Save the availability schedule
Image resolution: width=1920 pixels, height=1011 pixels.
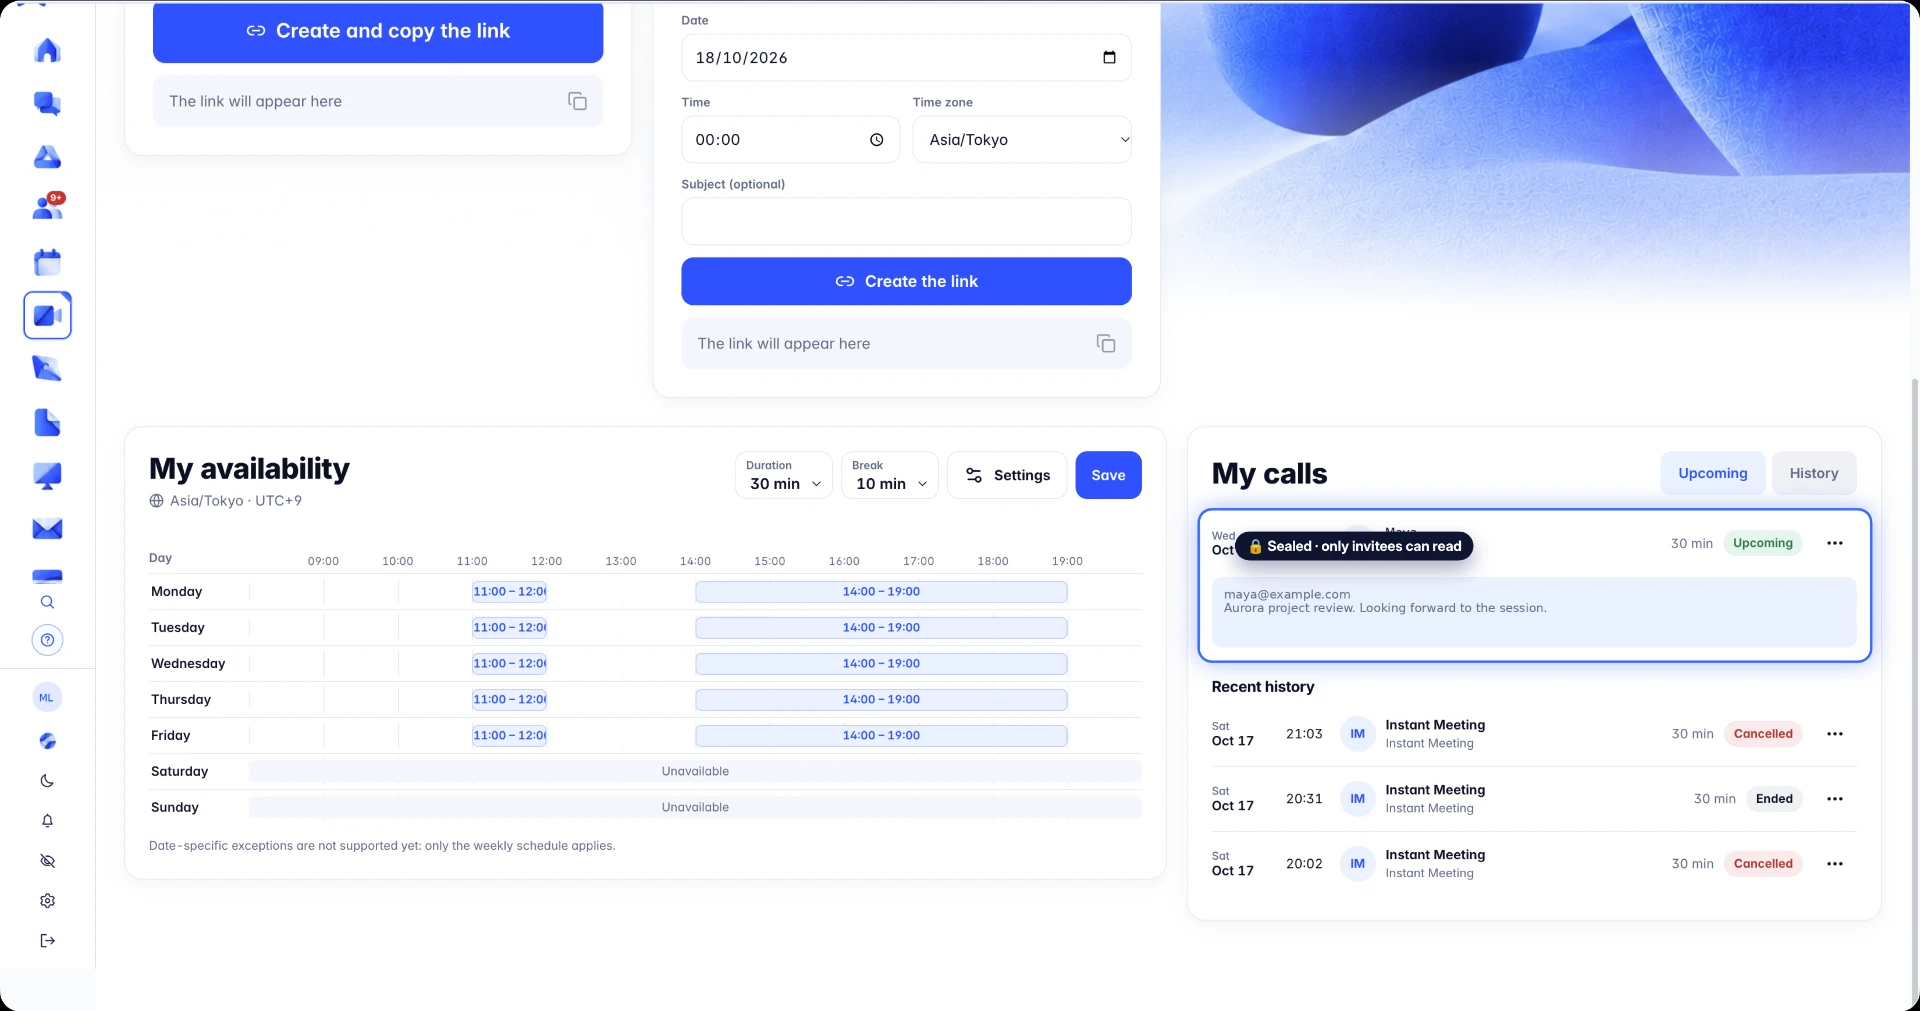pyautogui.click(x=1108, y=475)
